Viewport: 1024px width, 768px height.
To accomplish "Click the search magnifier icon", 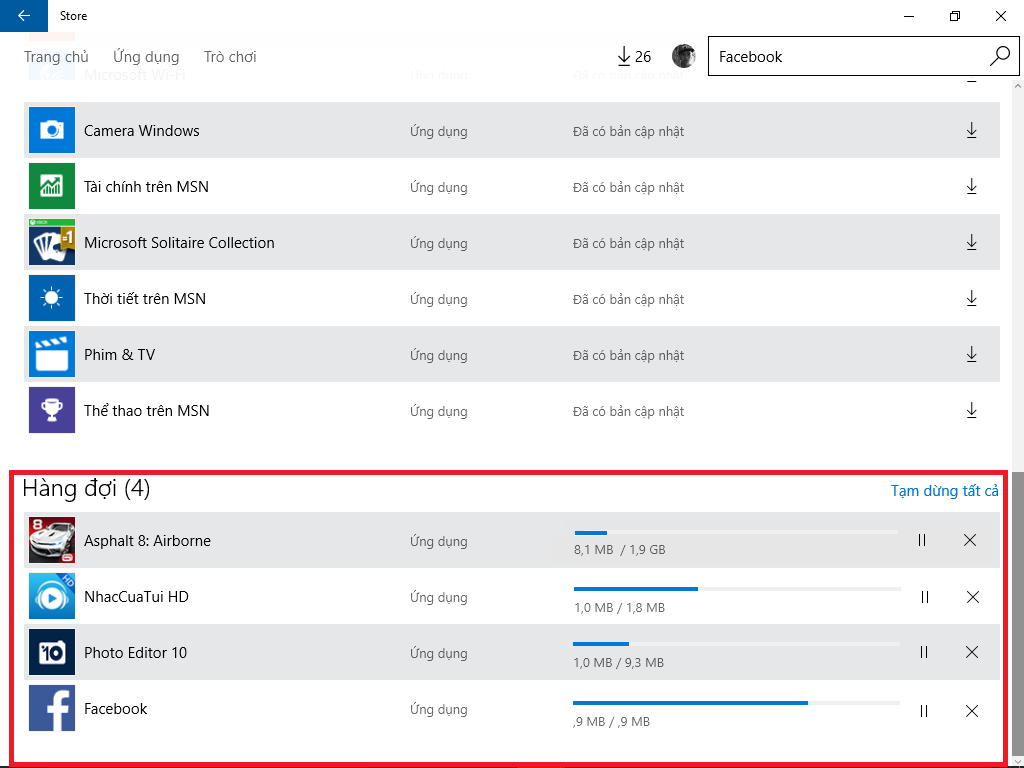I will click(999, 56).
